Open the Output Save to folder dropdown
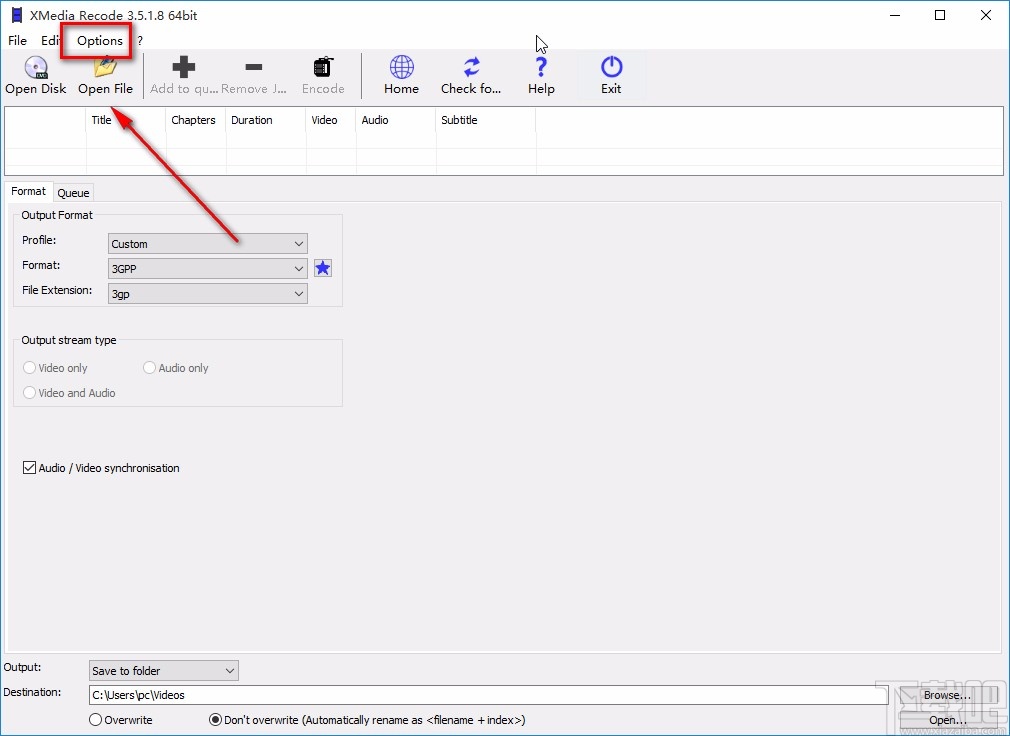 tap(163, 671)
